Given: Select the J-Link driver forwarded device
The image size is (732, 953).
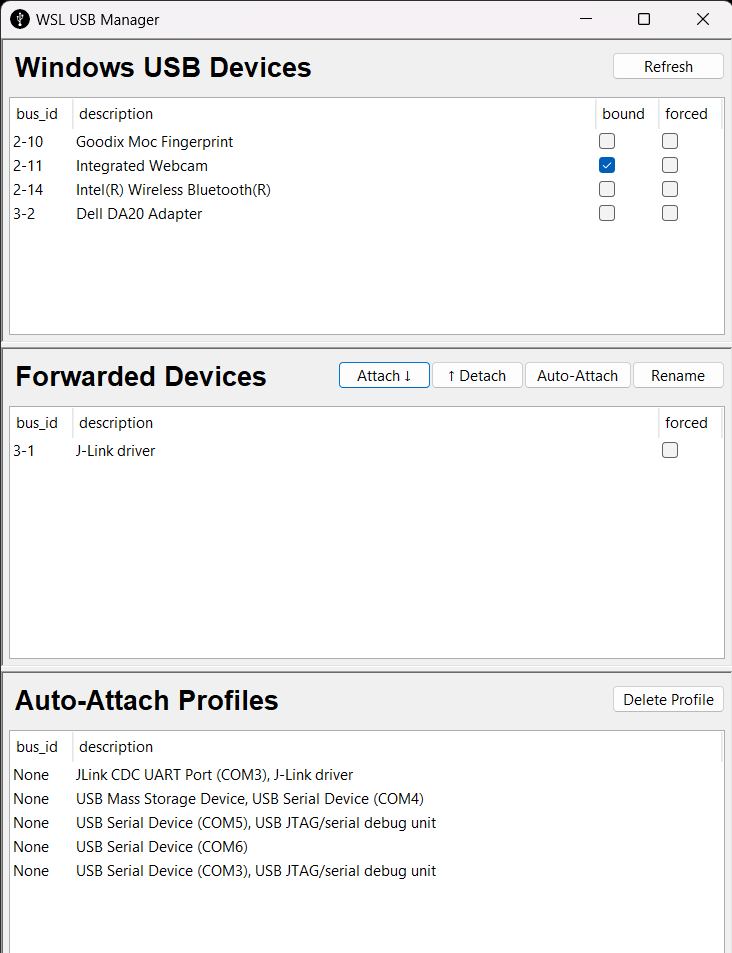Looking at the screenshot, I should tap(367, 450).
